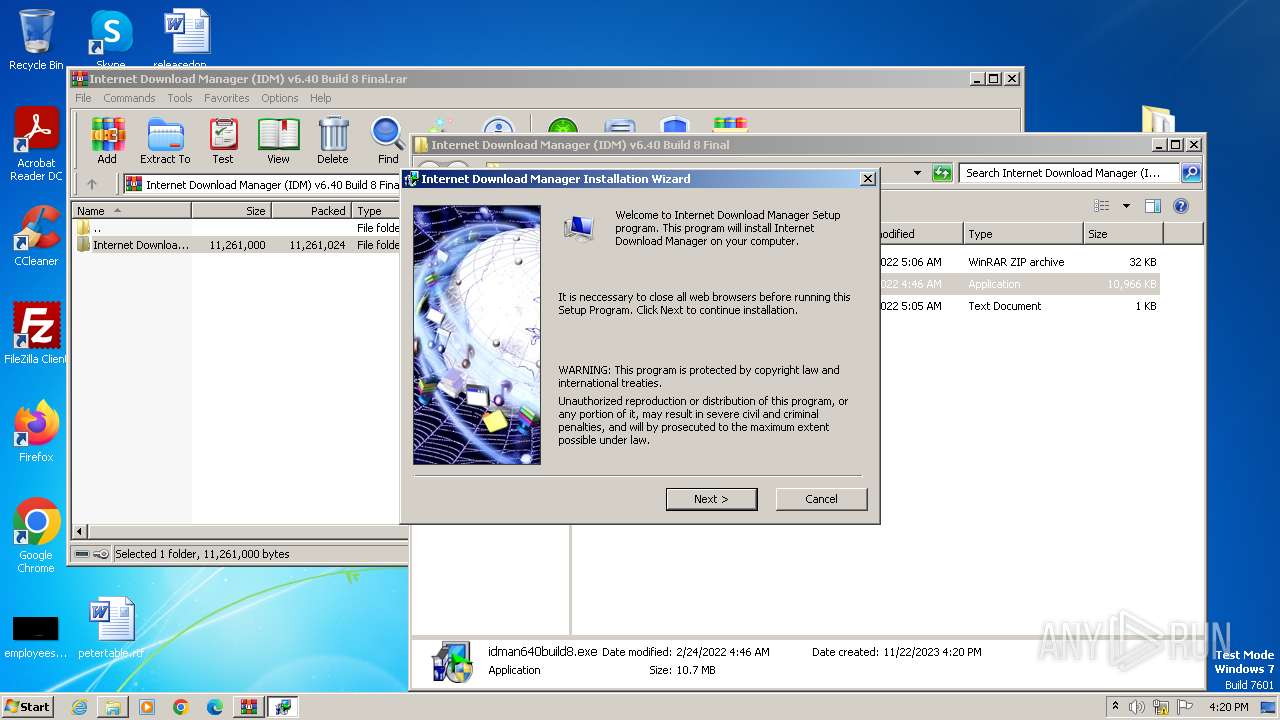
Task: Close the IDM Installation Wizard dialog
Action: [867, 179]
